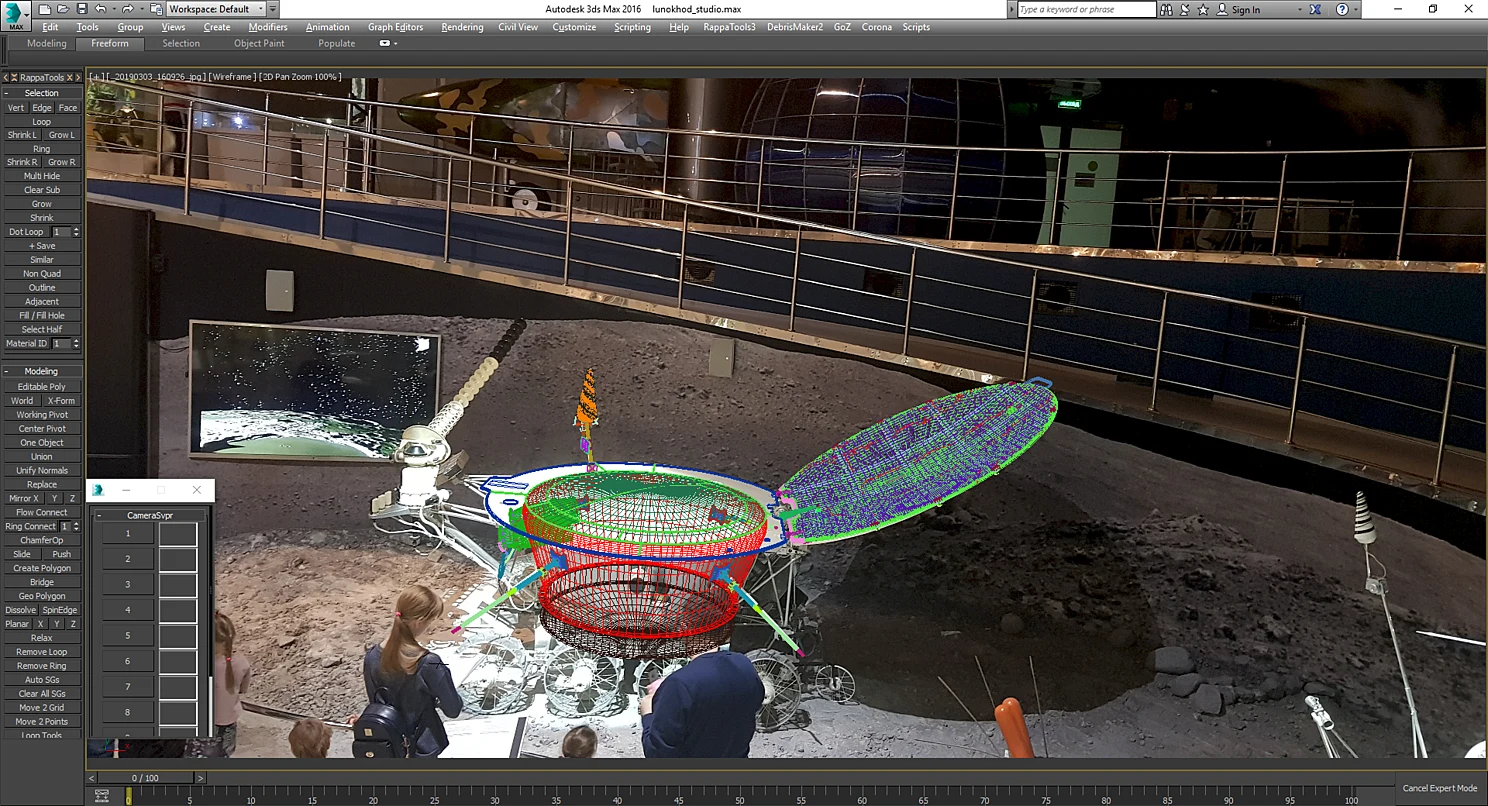Open the Favorites star icon
Viewport: 1488px width, 806px height.
(x=1203, y=9)
